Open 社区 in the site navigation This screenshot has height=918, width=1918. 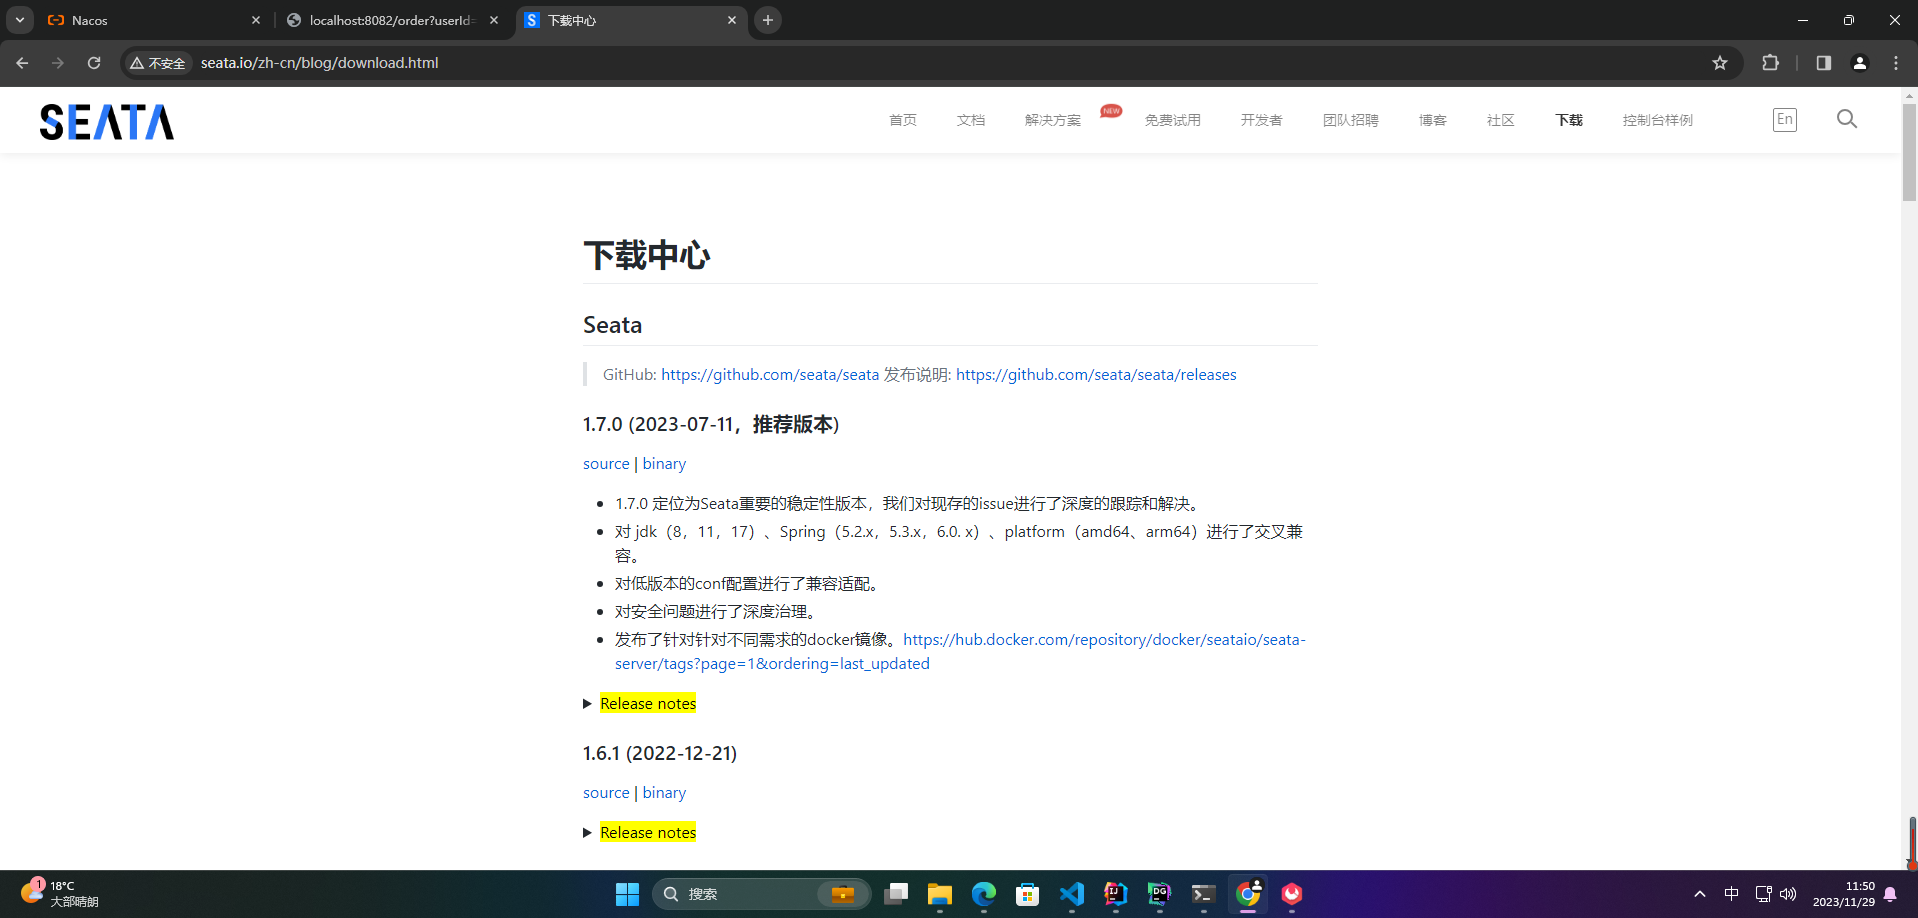point(1501,120)
